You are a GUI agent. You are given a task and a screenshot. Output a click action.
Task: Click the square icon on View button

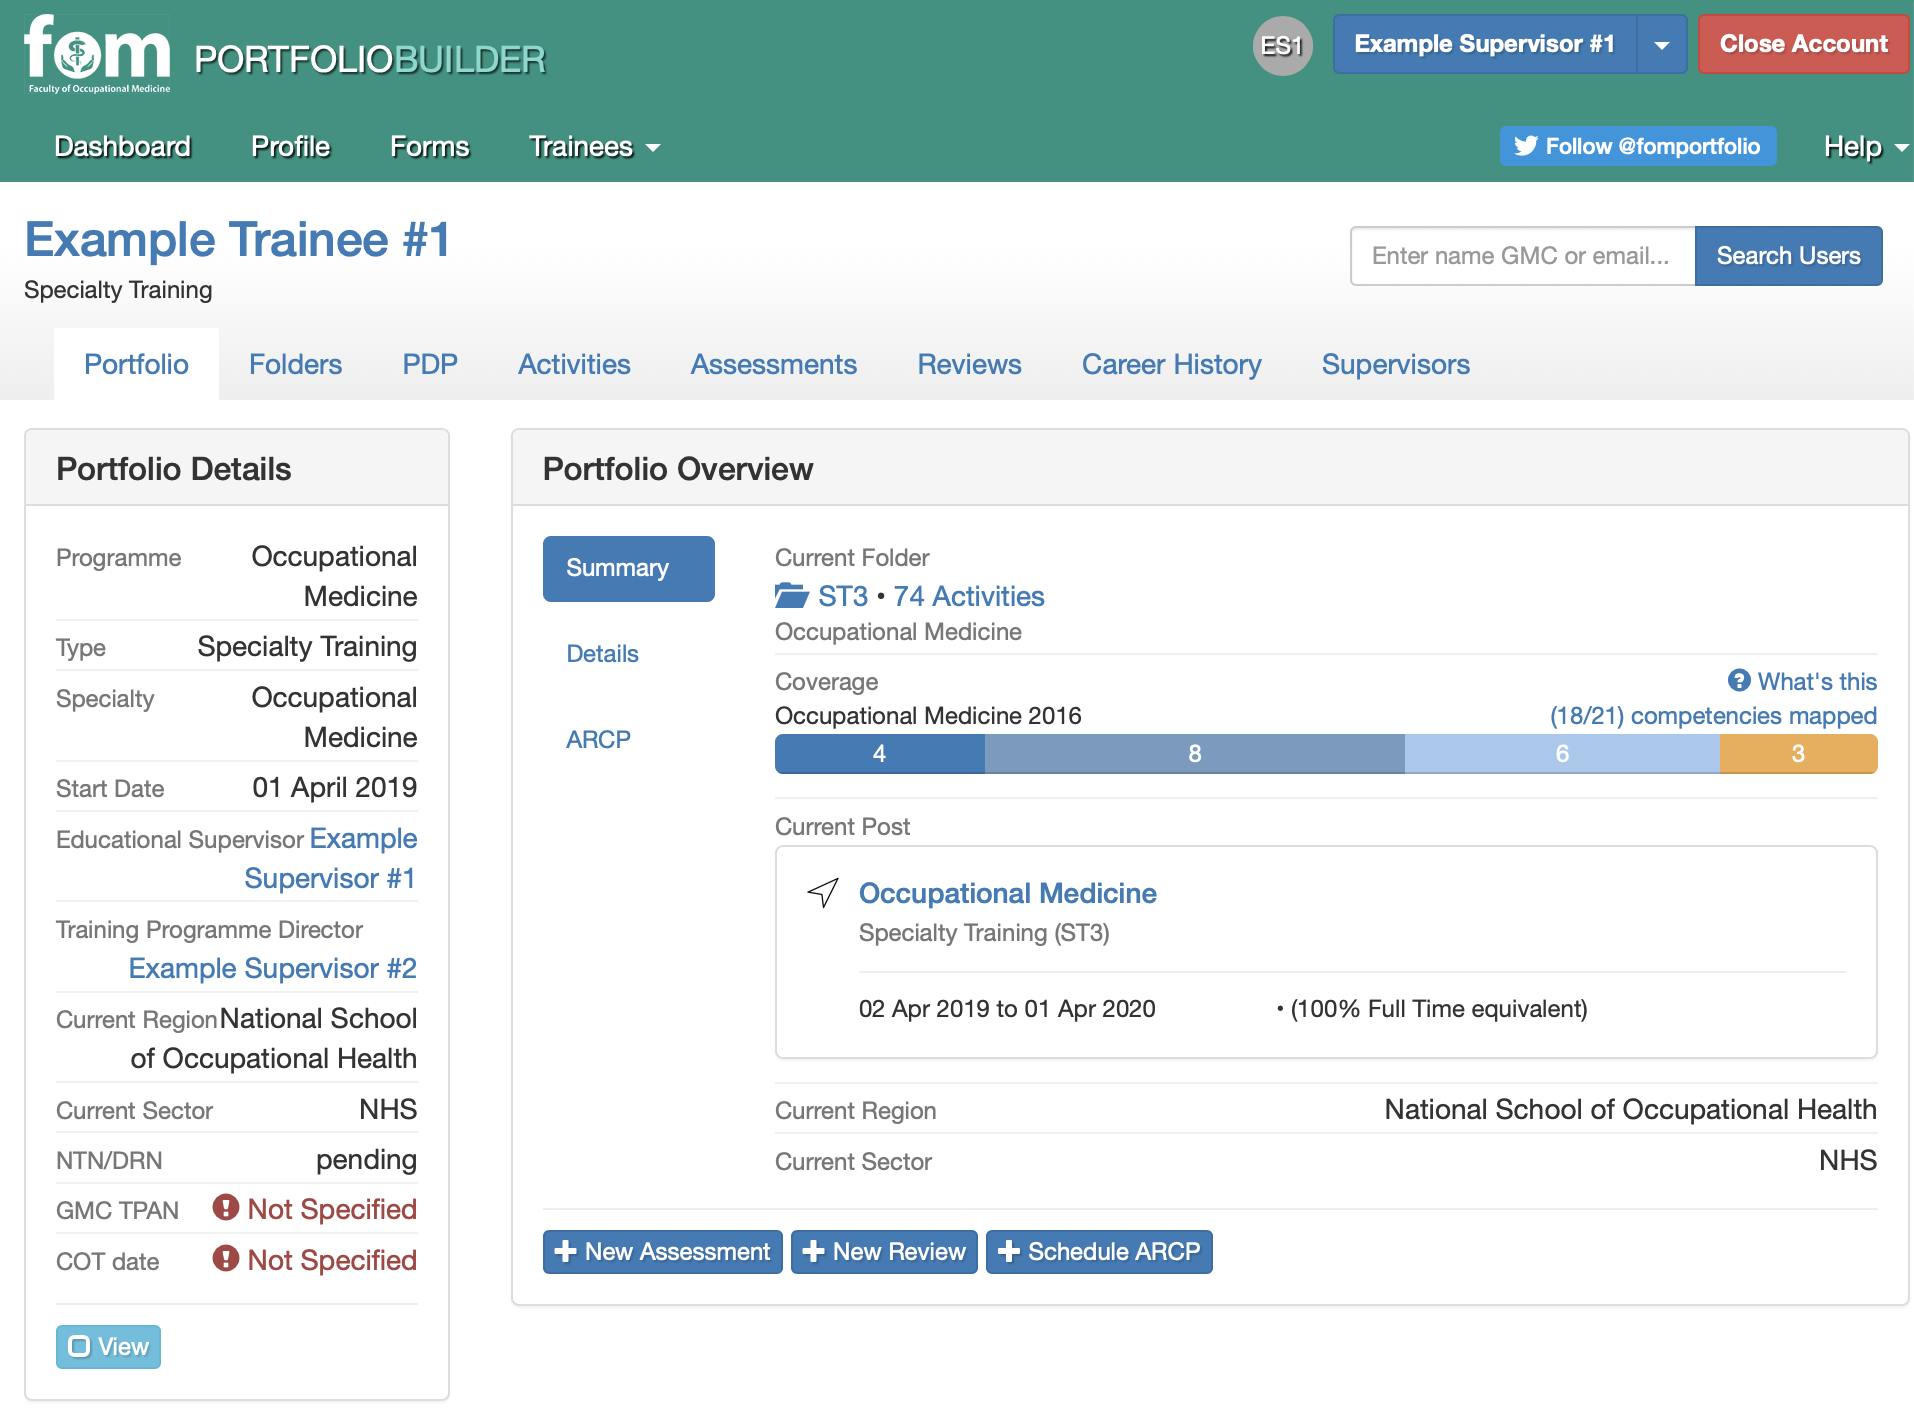(x=79, y=1347)
